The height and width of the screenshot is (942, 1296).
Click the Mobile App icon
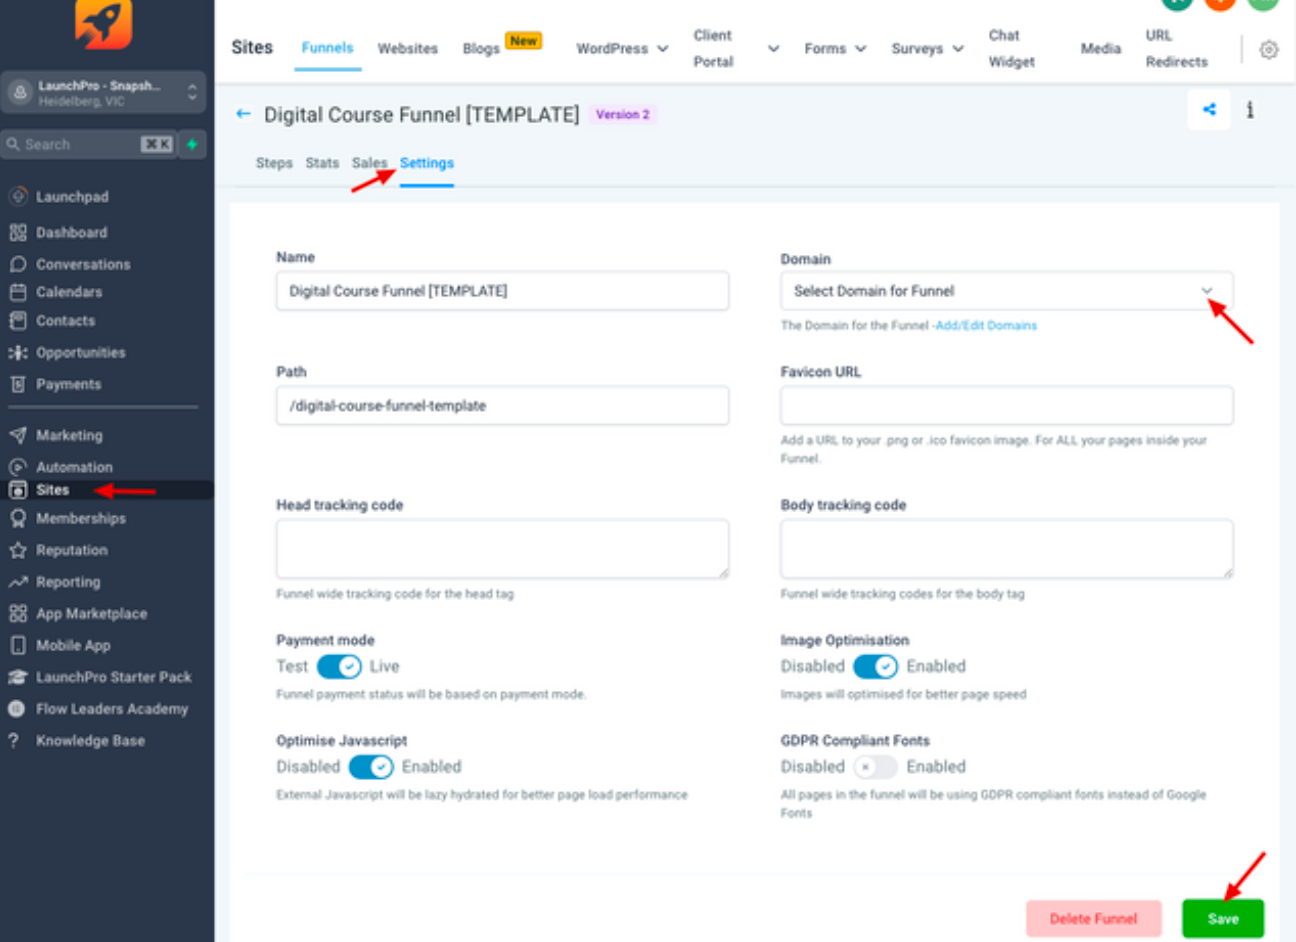pyautogui.click(x=17, y=645)
